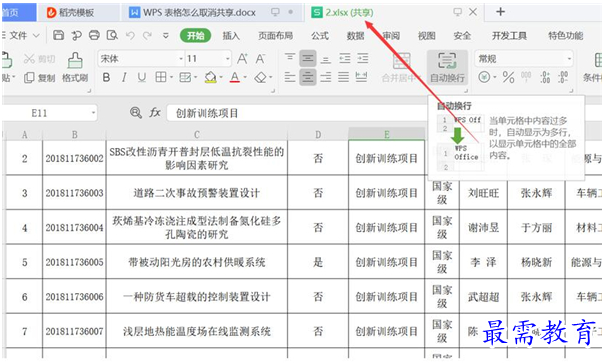Click the magnifier icon beside fx
The image size is (604, 364).
click(x=135, y=112)
